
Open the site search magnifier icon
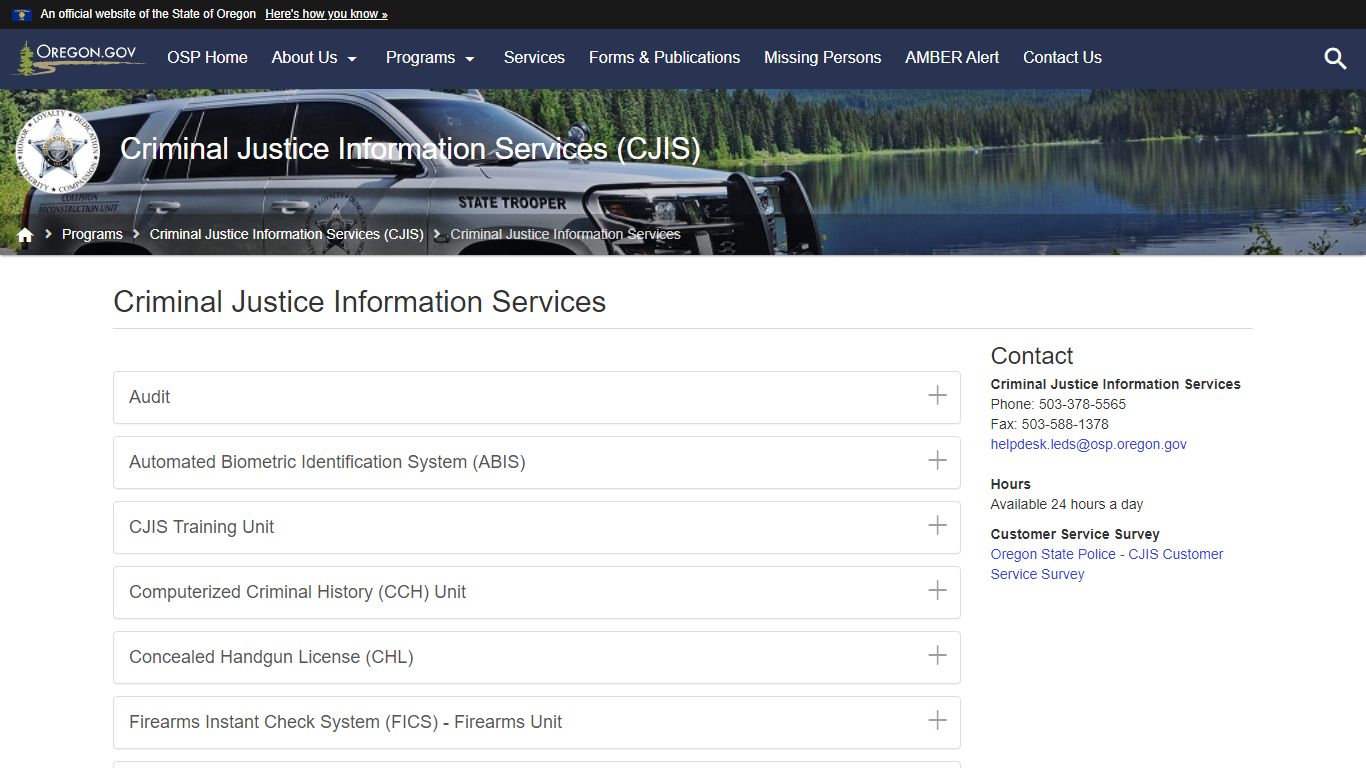[1335, 58]
